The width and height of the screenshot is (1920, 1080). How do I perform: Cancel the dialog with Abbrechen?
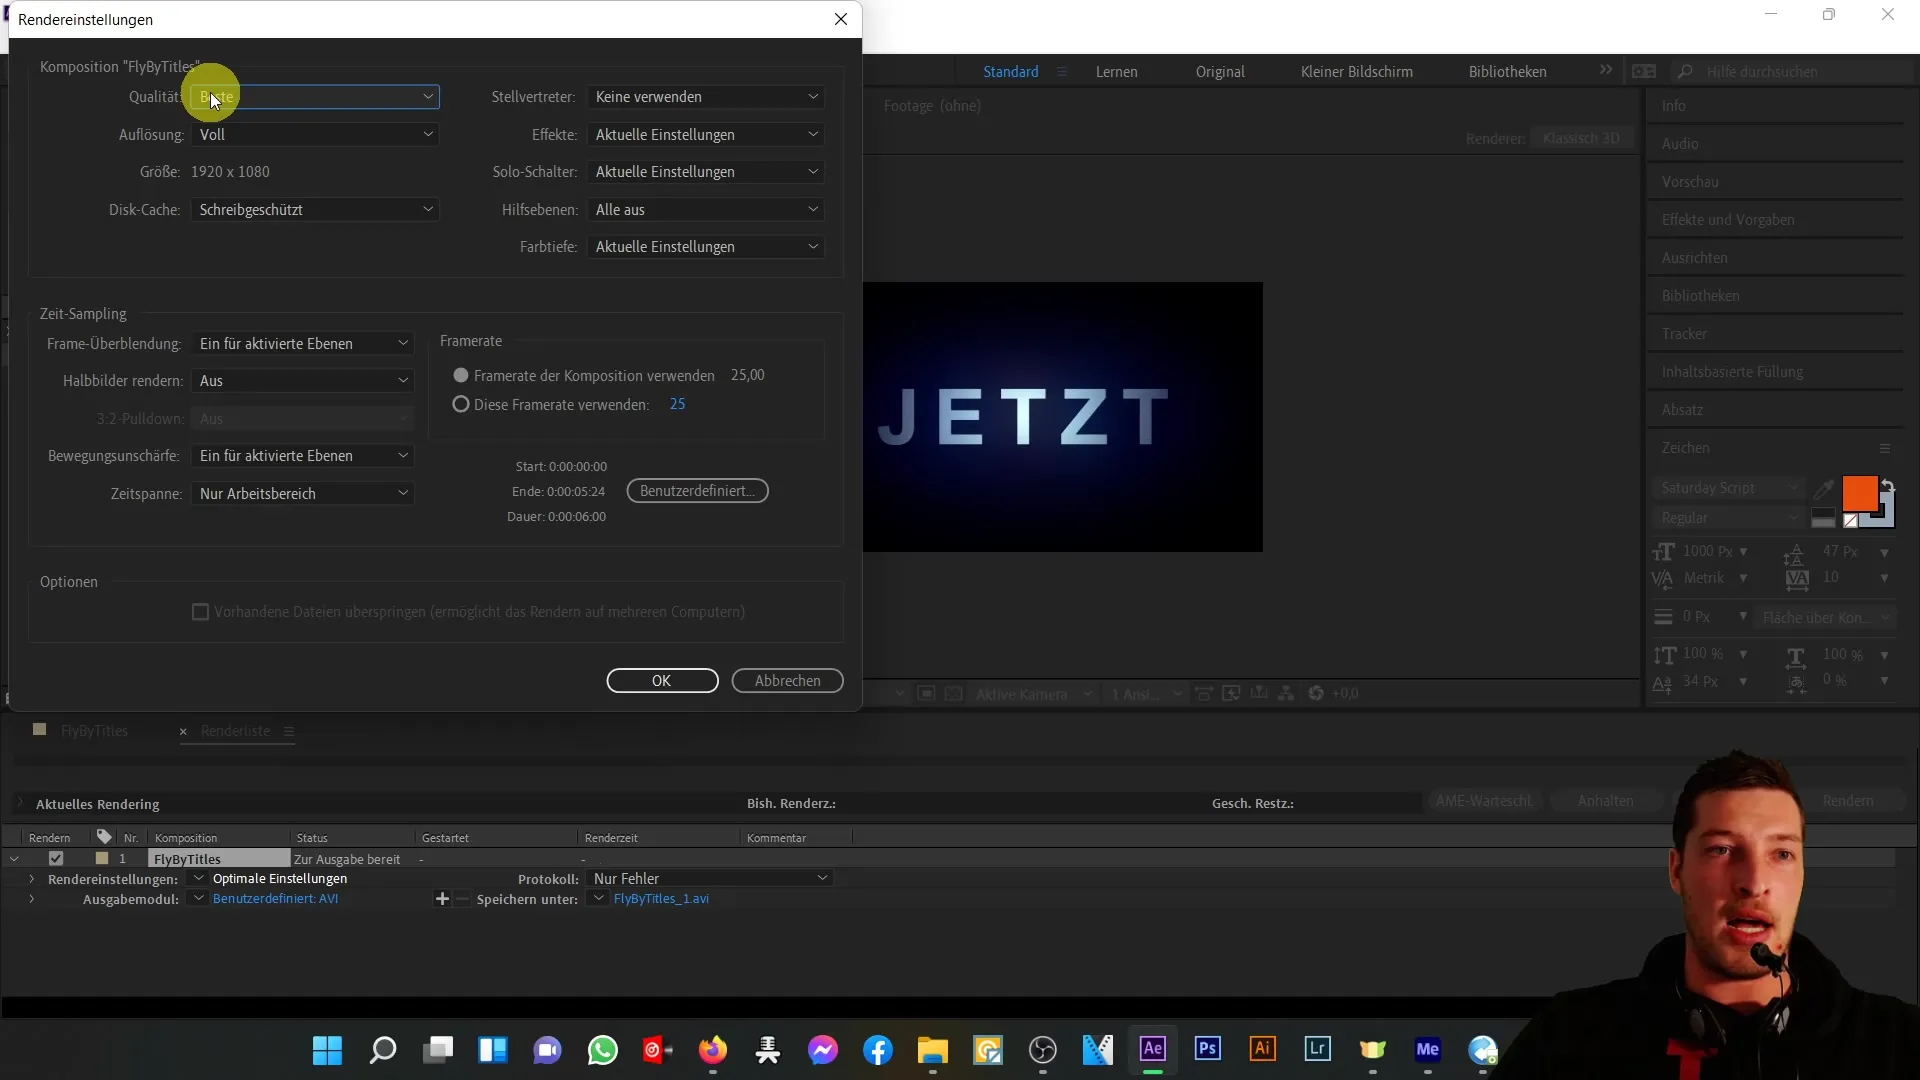[787, 680]
